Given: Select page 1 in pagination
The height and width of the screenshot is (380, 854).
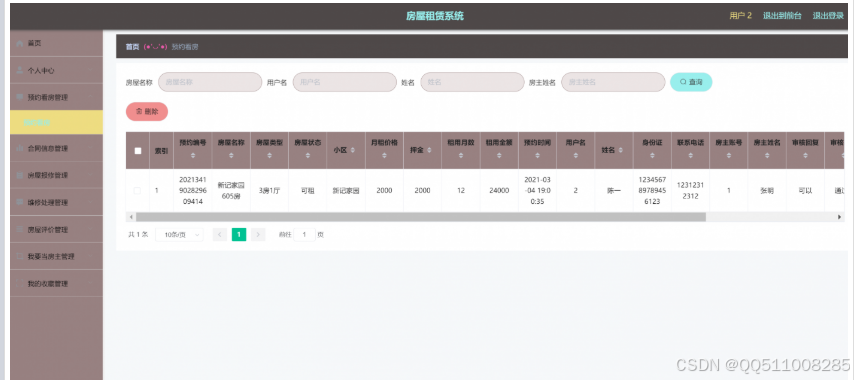Looking at the screenshot, I should (x=239, y=235).
